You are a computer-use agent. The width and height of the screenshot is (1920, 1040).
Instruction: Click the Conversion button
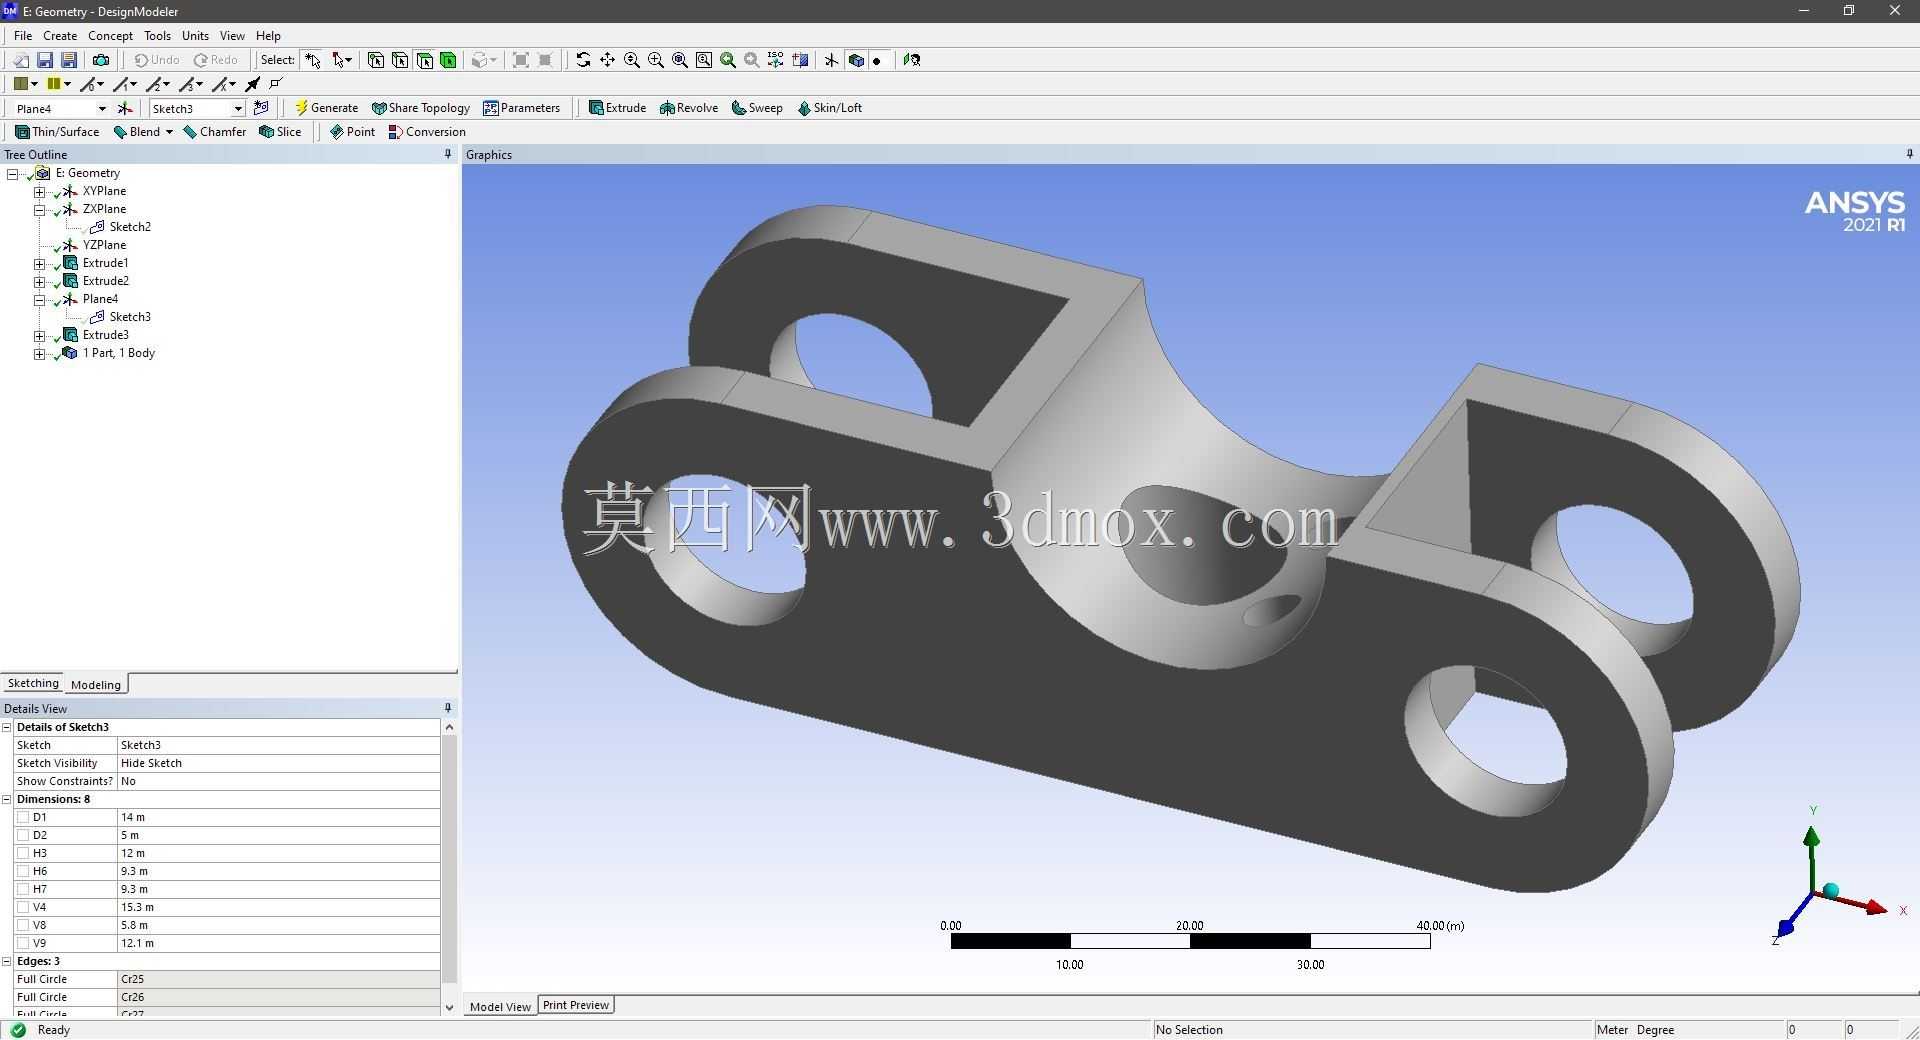click(427, 132)
